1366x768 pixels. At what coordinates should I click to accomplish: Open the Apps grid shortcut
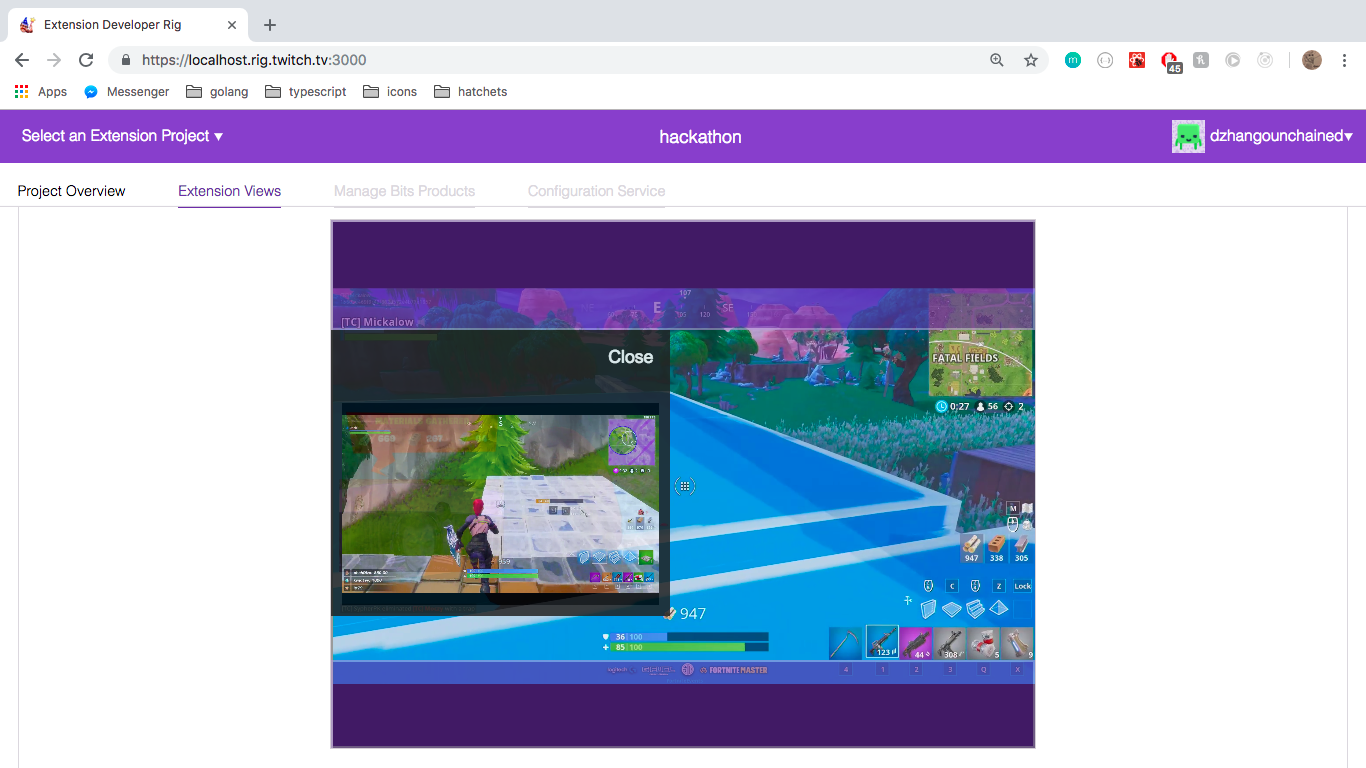pyautogui.click(x=41, y=91)
